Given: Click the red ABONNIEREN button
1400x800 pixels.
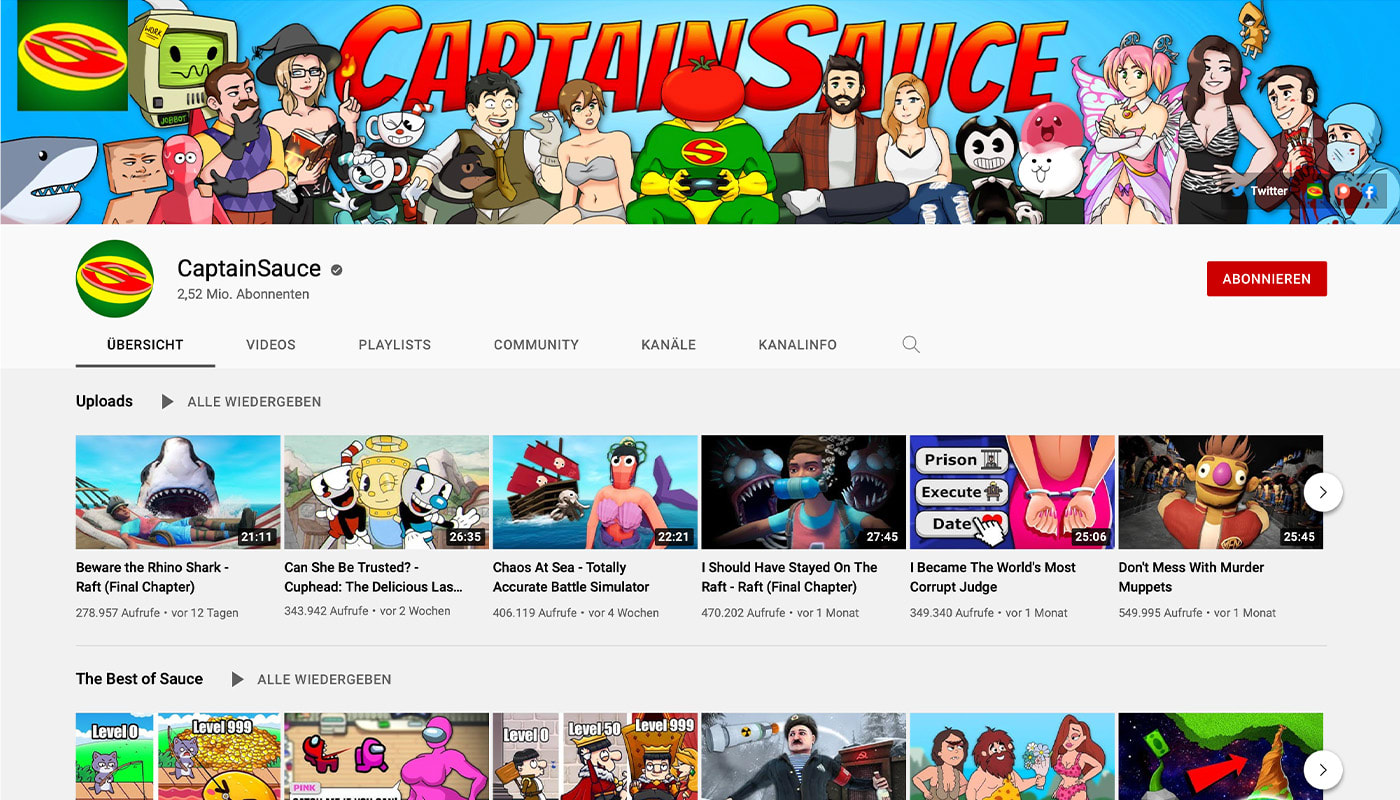Looking at the screenshot, I should pyautogui.click(x=1266, y=279).
